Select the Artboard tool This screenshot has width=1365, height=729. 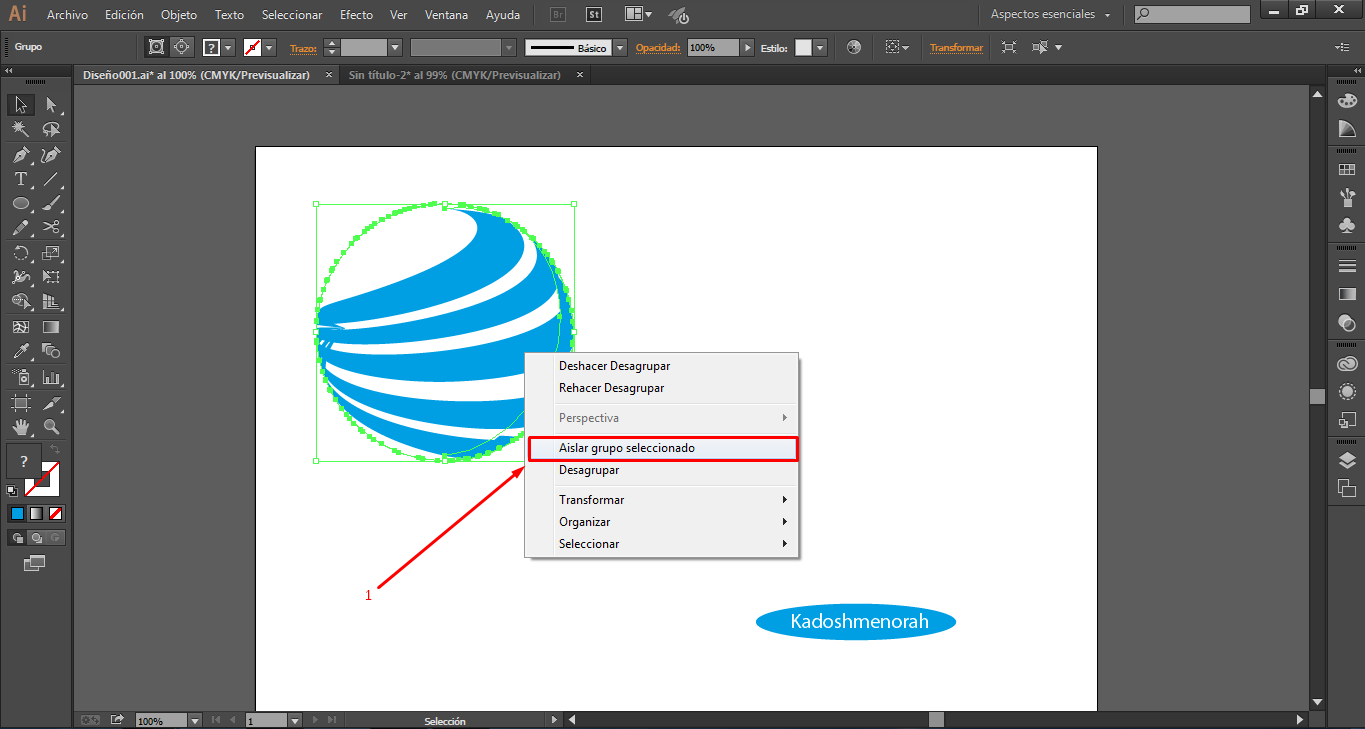(x=20, y=403)
